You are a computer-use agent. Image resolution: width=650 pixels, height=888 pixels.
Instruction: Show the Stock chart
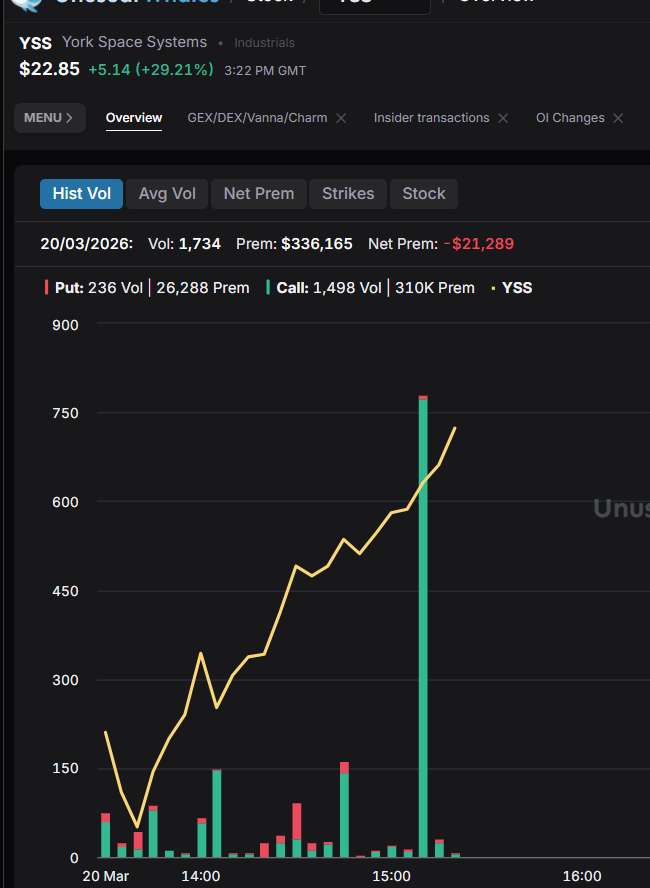tap(424, 194)
